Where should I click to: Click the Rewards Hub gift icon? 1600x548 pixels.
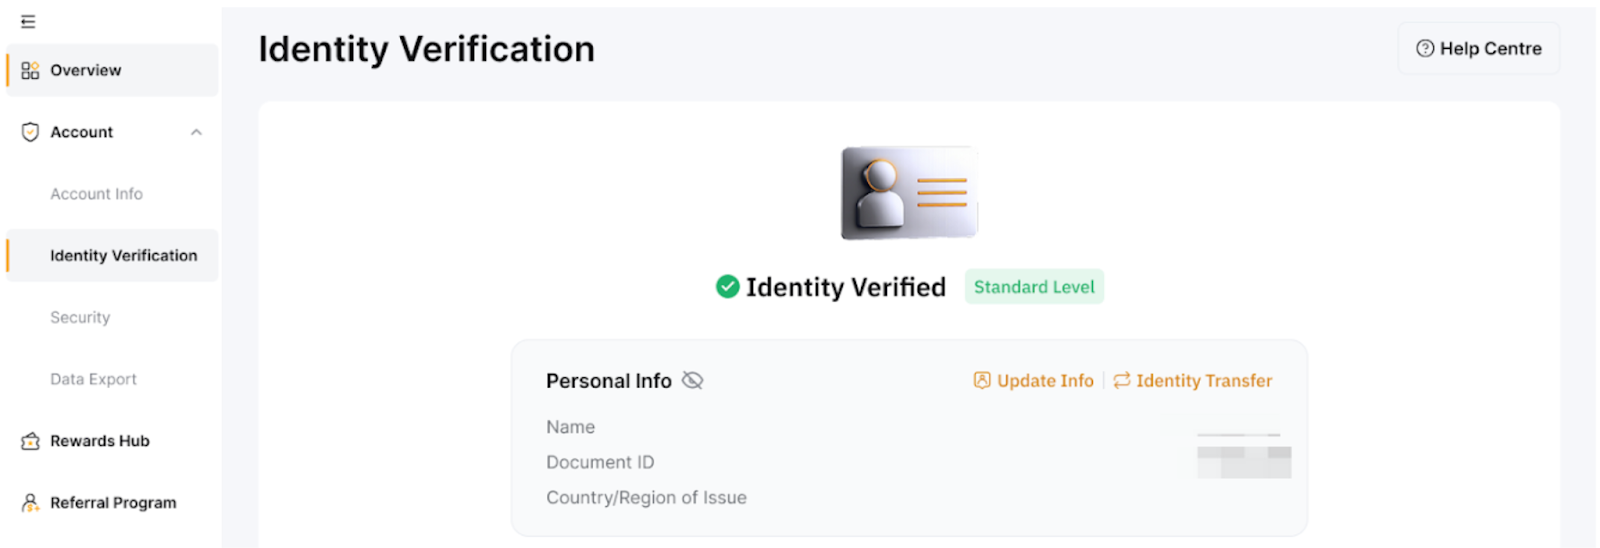(30, 441)
